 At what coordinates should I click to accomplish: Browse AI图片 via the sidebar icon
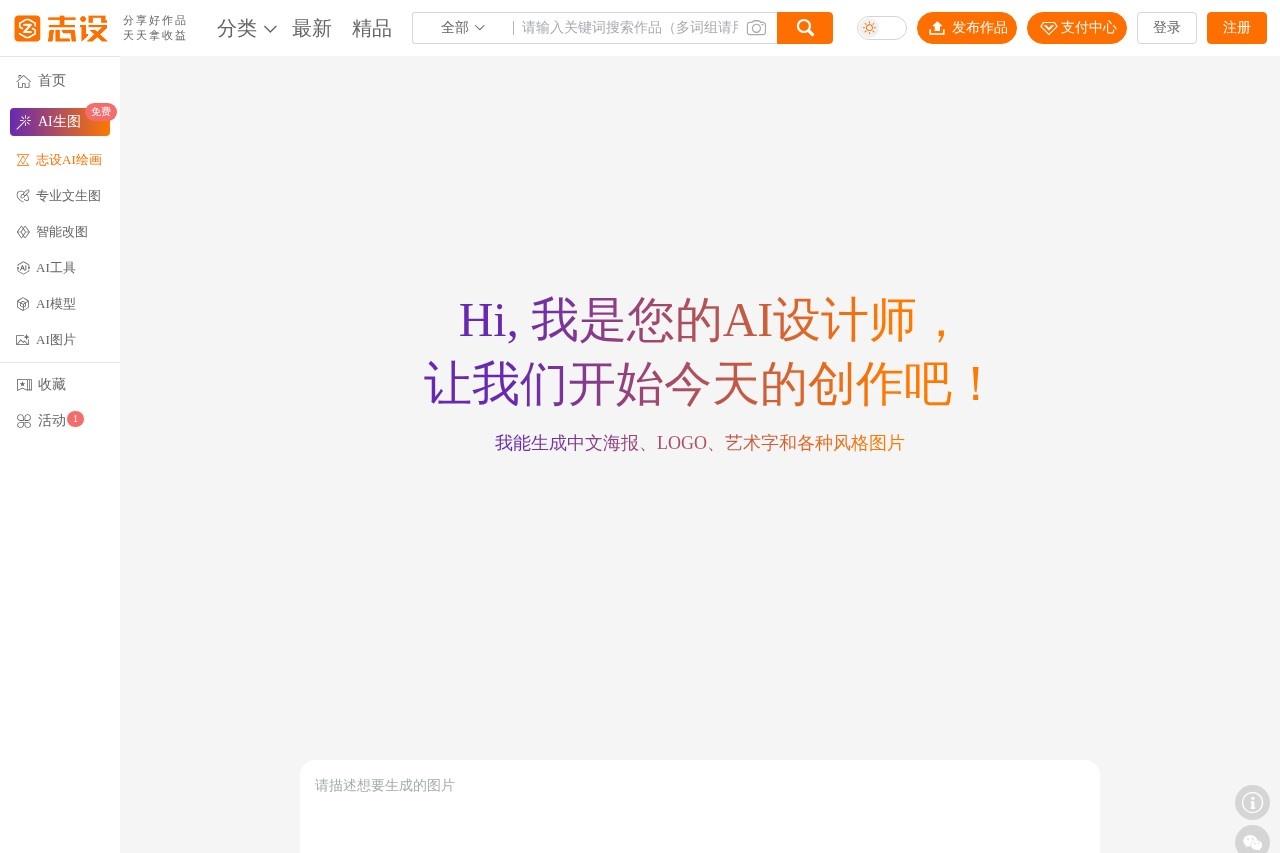(x=55, y=340)
